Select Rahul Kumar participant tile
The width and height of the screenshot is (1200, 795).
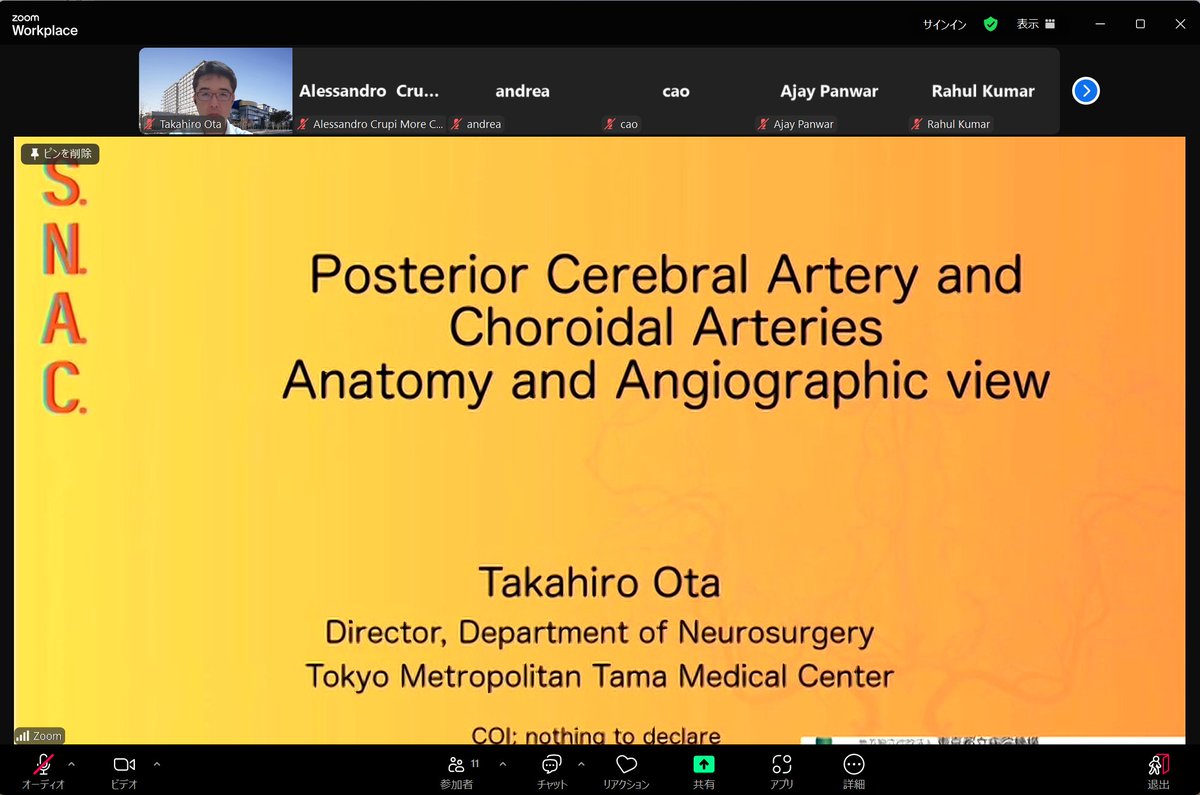tap(983, 91)
